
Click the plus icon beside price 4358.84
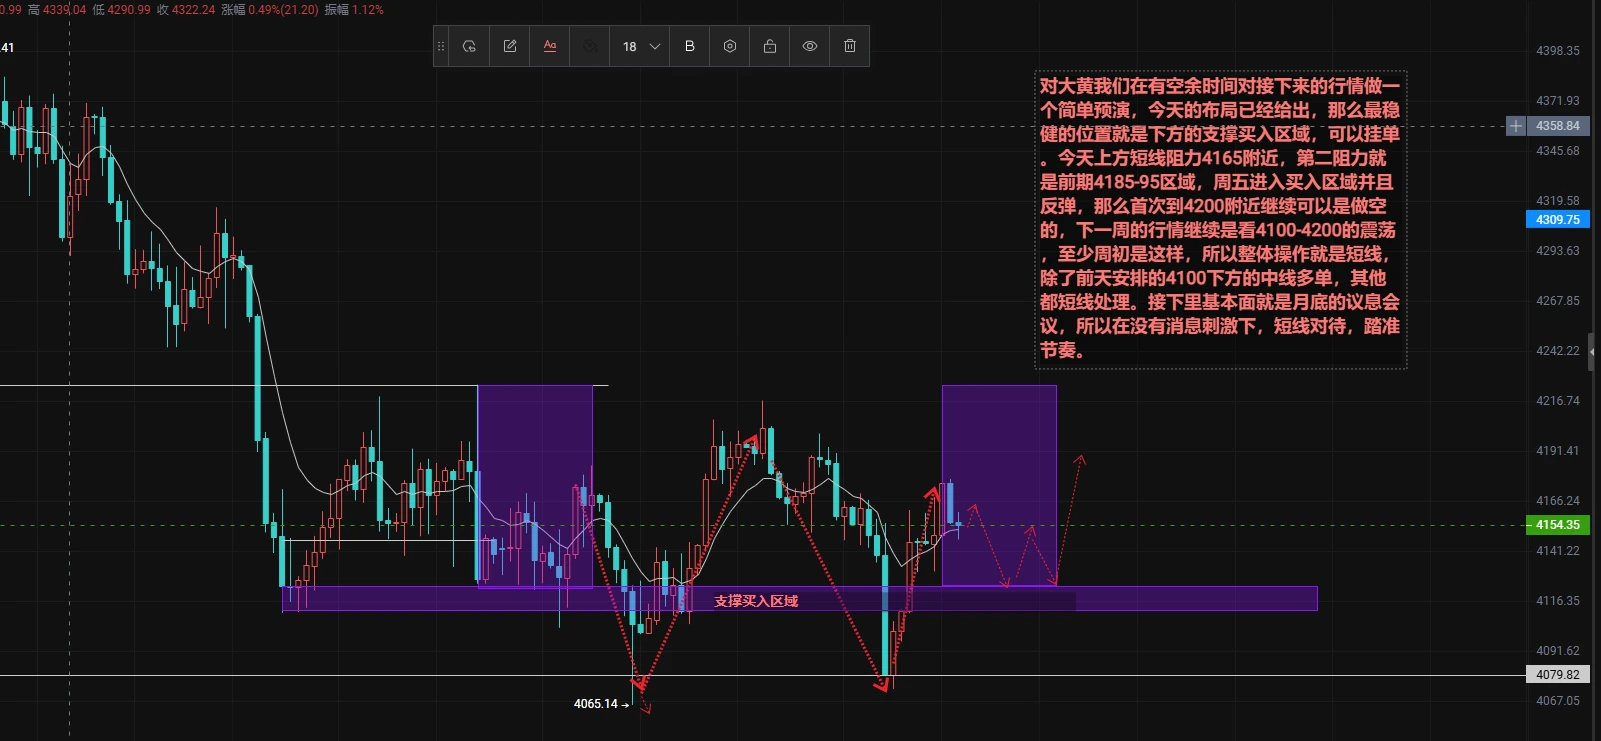click(1516, 126)
